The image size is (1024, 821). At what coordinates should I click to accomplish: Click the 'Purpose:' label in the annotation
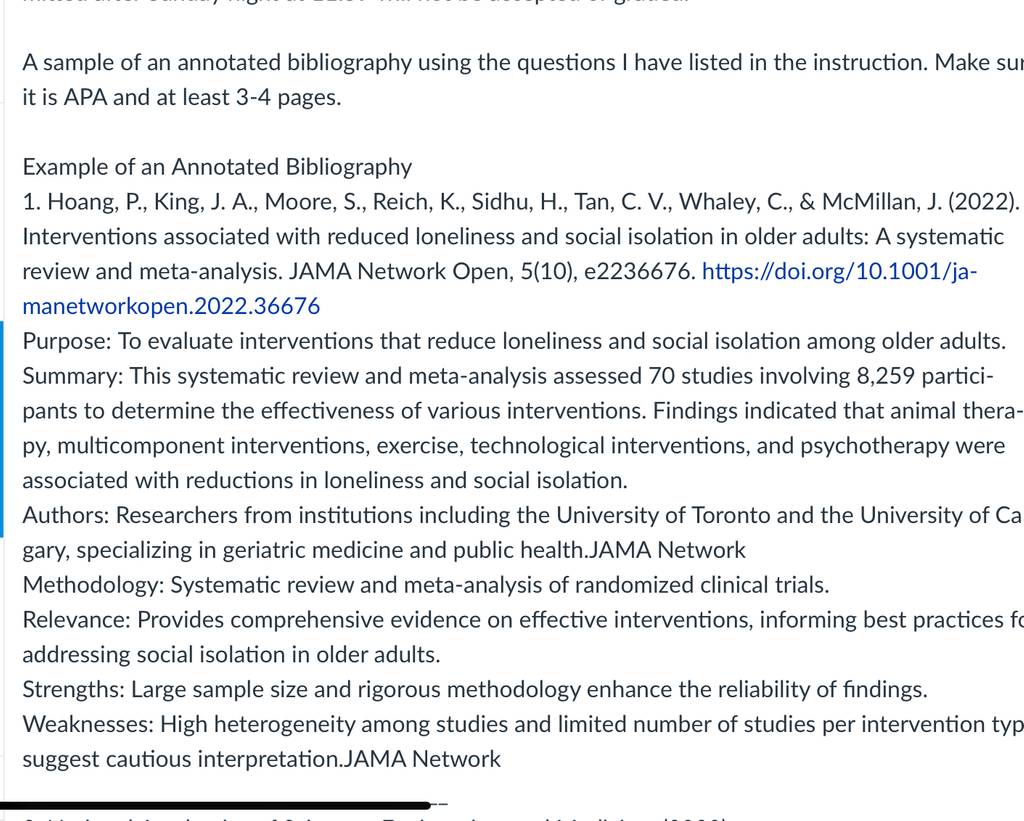click(x=67, y=341)
